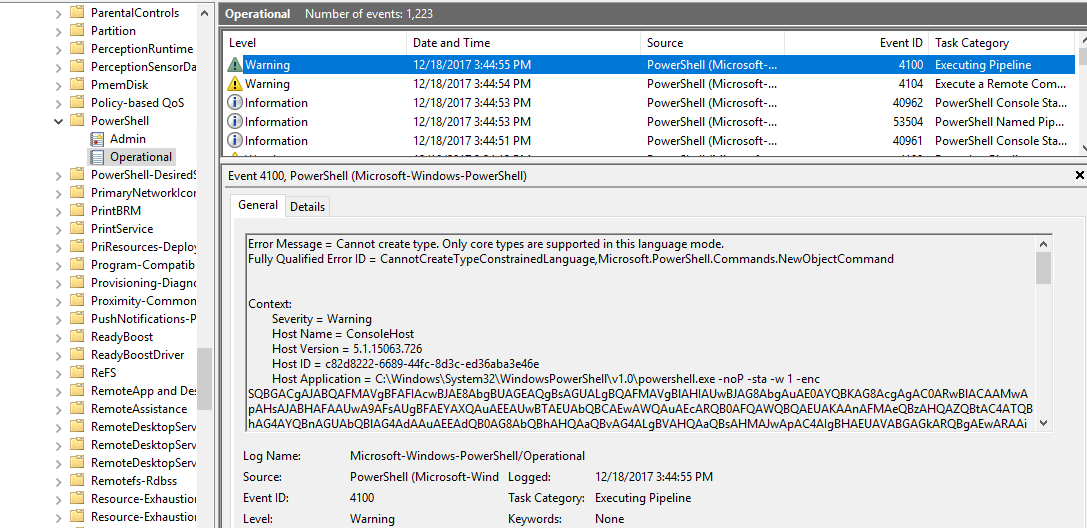
Task: Sort events by Date and Time column
Action: coord(451,43)
